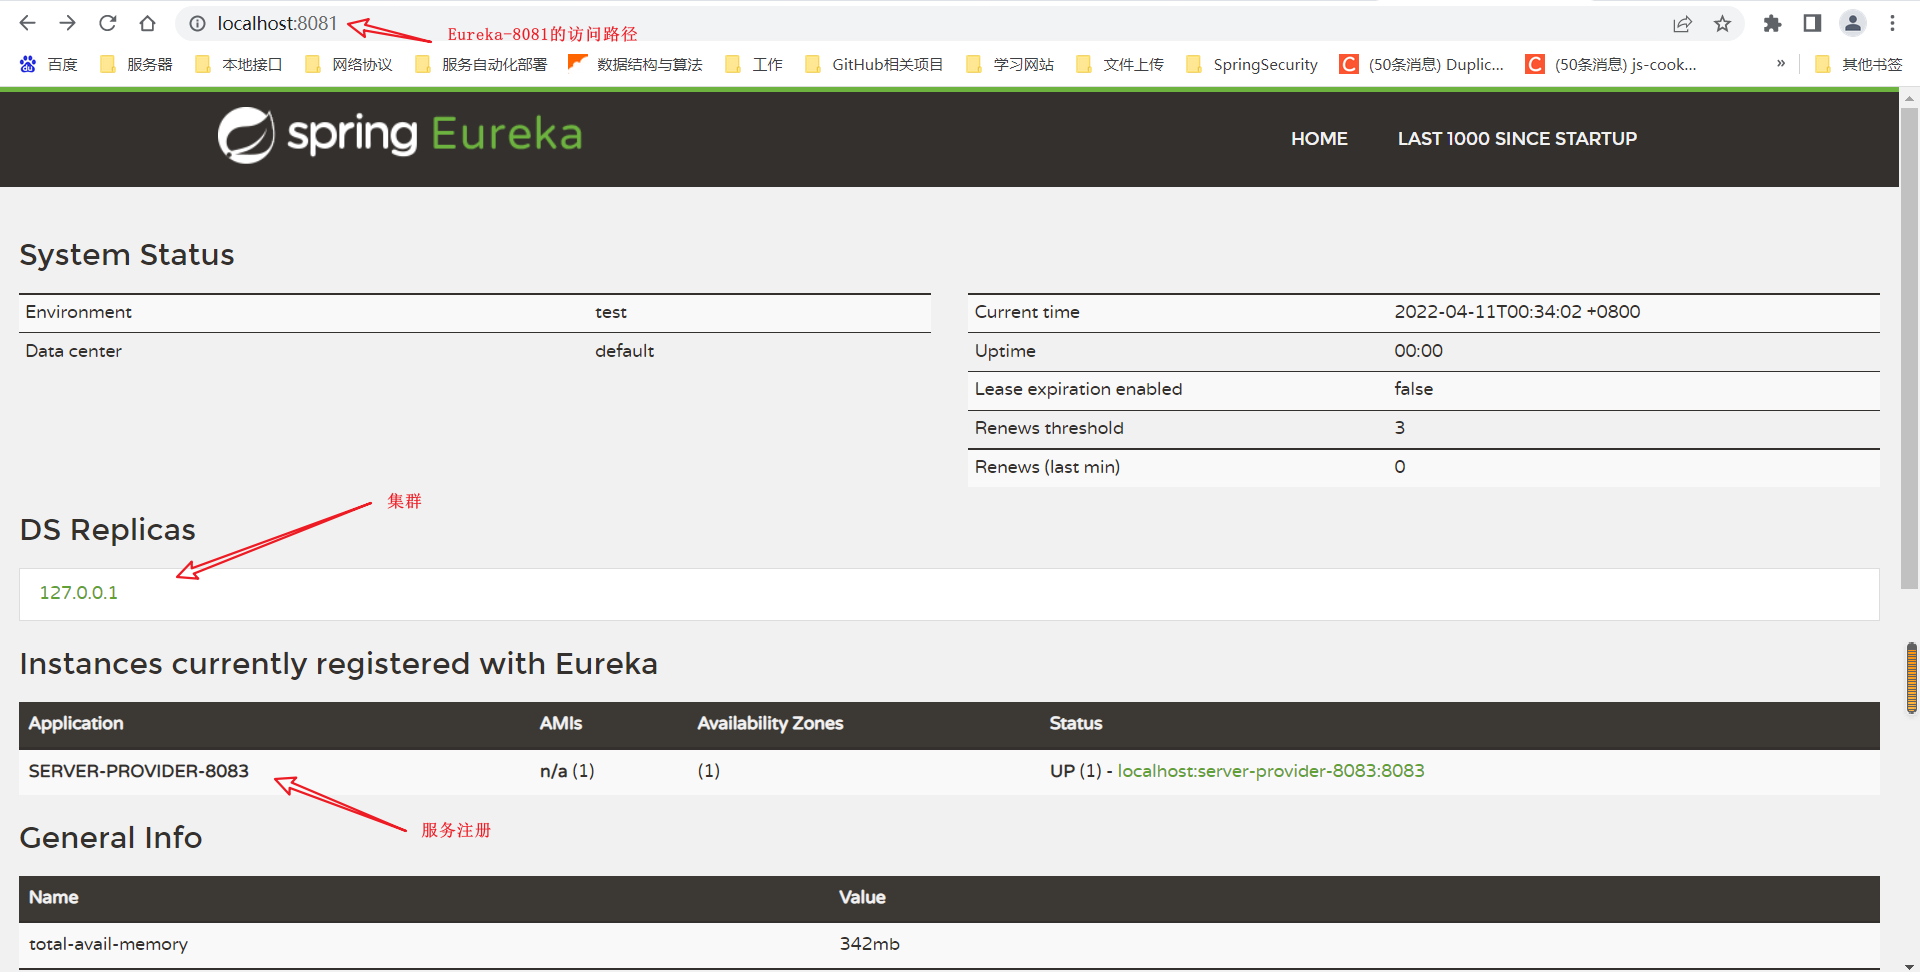Open localhost:server-provider-8083:8083 instance link

[x=1271, y=771]
